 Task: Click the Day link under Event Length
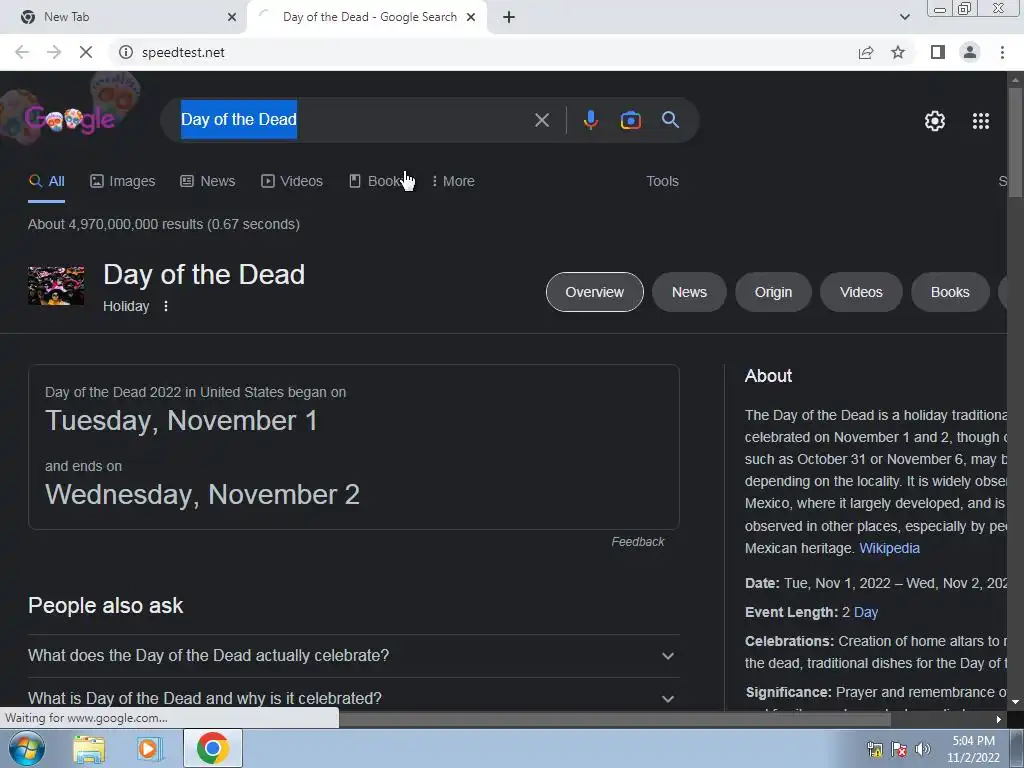[866, 612]
